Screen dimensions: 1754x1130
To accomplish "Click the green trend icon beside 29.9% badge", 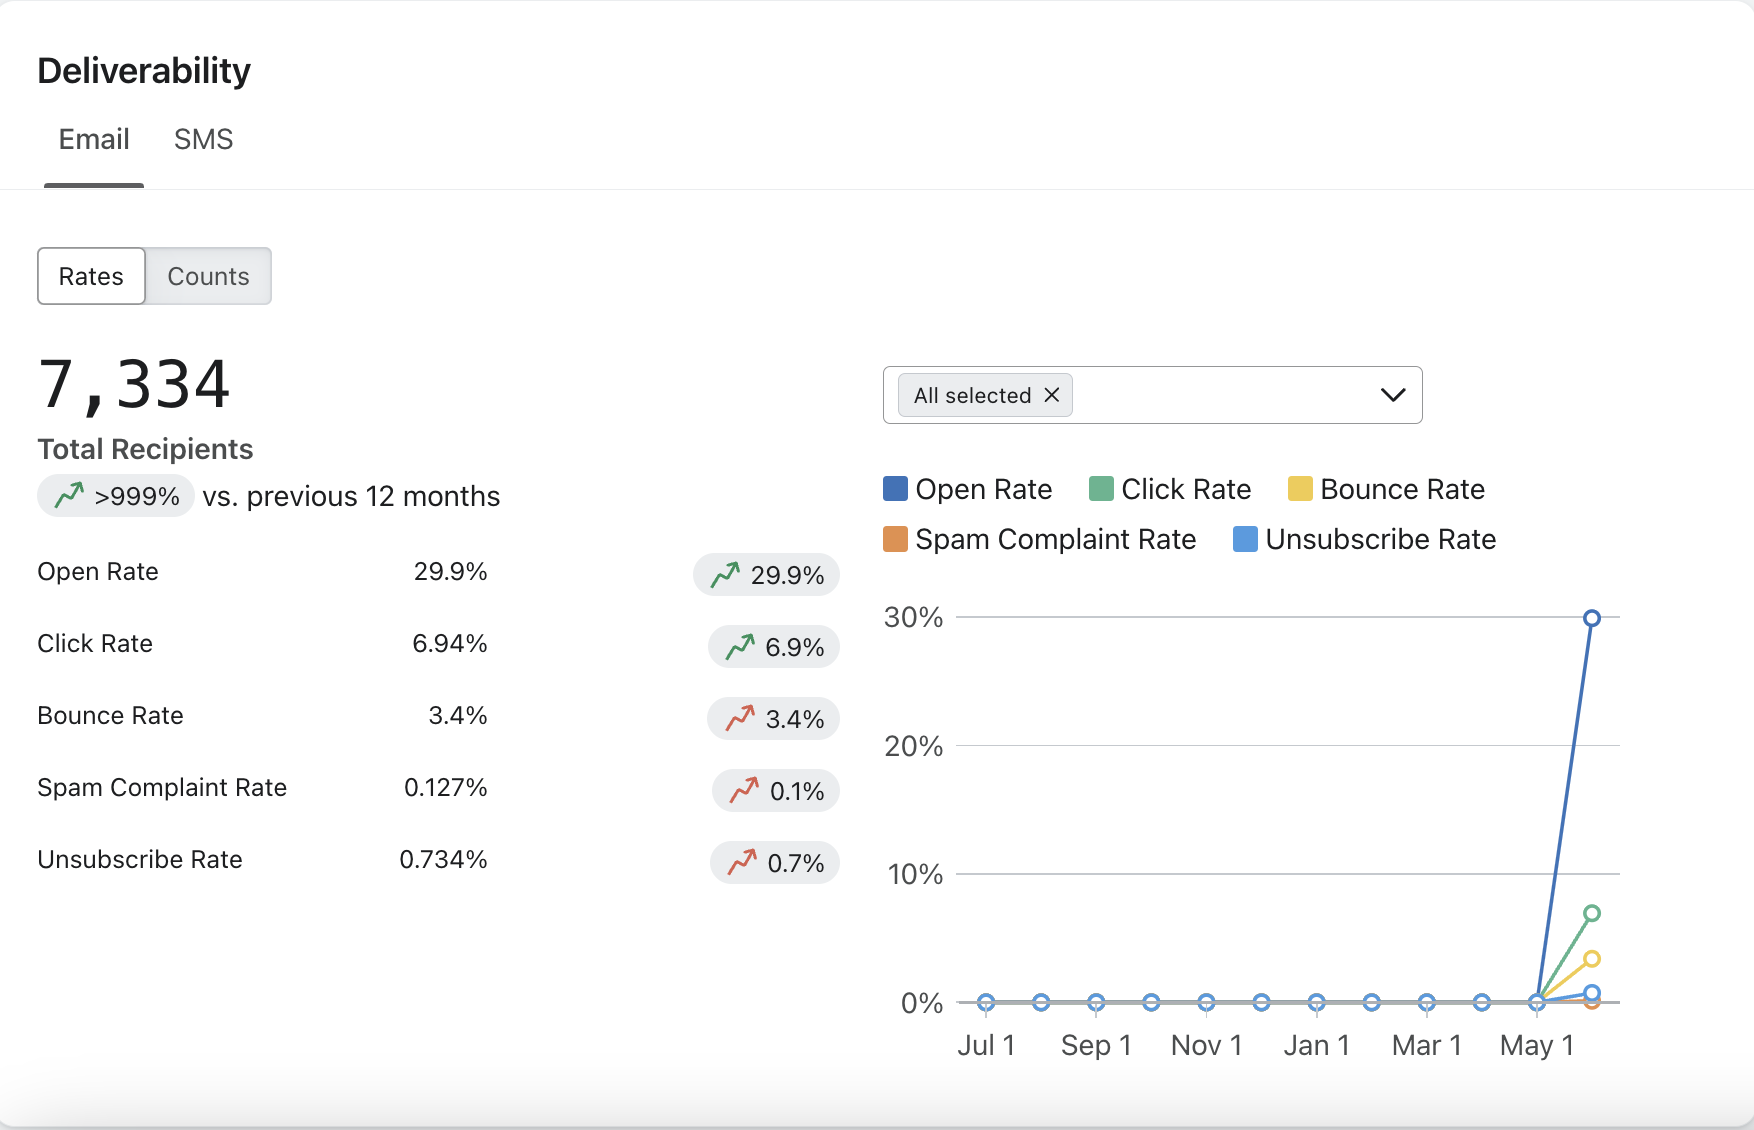I will click(x=725, y=574).
